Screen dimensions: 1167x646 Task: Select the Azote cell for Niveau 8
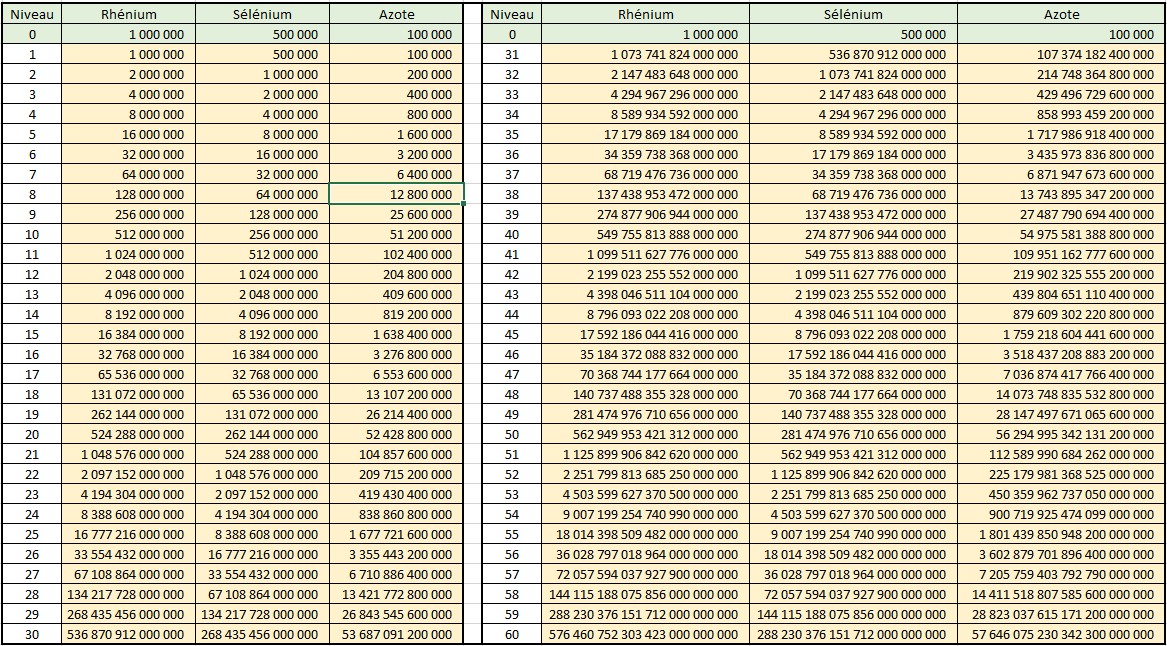(x=396, y=195)
